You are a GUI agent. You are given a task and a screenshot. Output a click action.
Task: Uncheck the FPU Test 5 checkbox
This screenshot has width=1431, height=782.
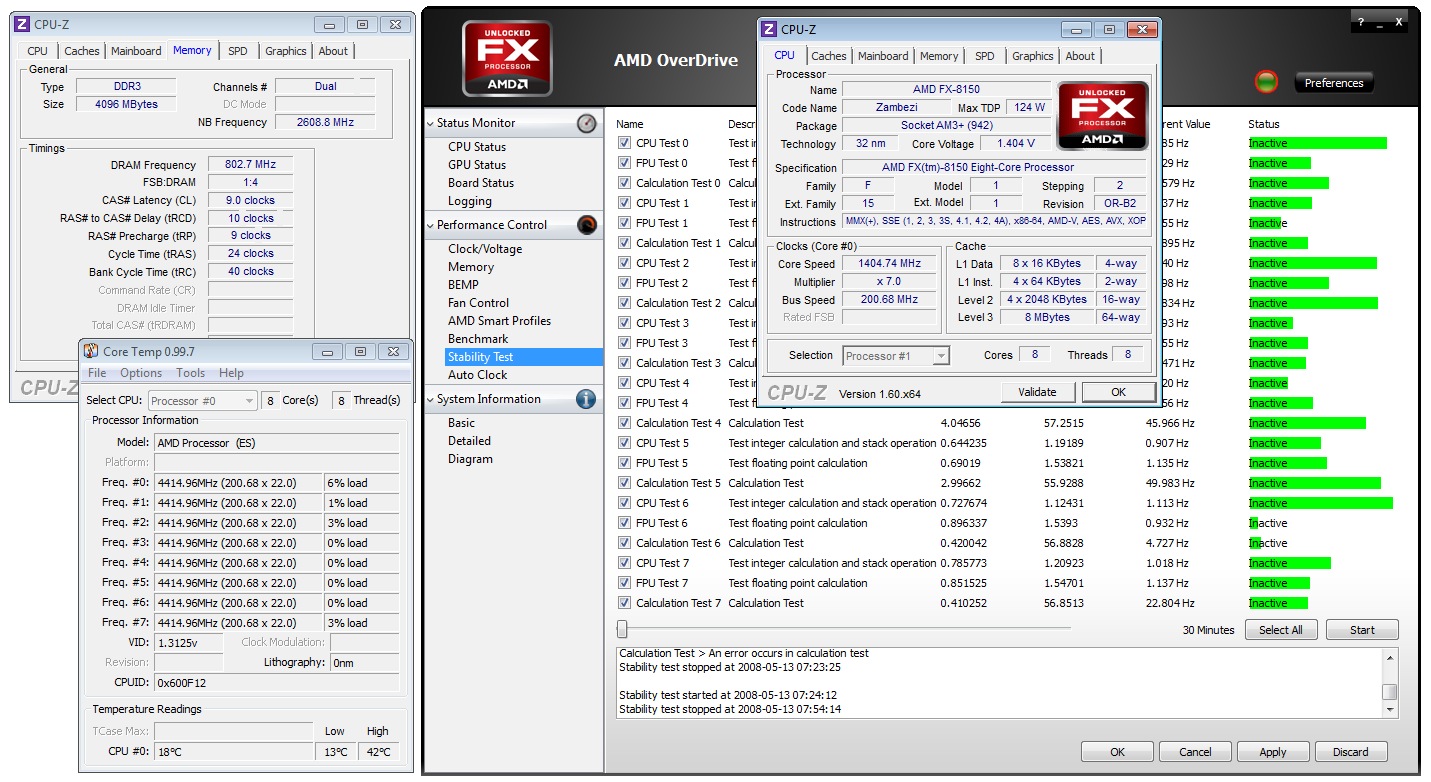pyautogui.click(x=624, y=463)
